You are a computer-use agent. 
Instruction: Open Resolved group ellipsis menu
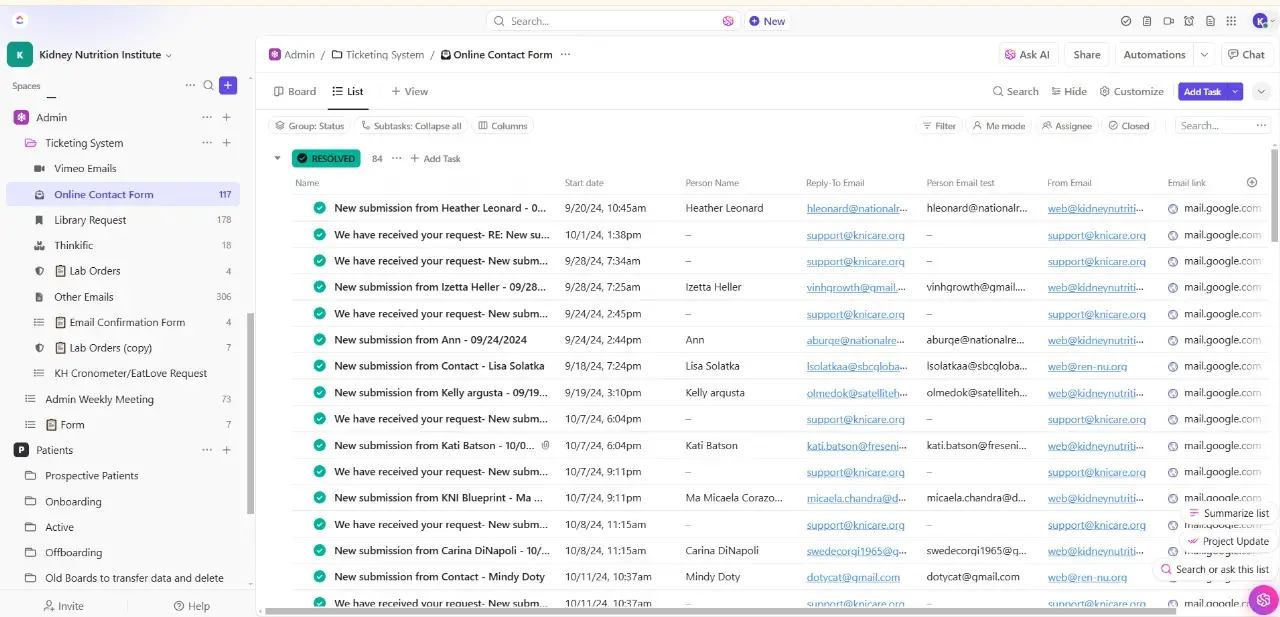point(397,158)
